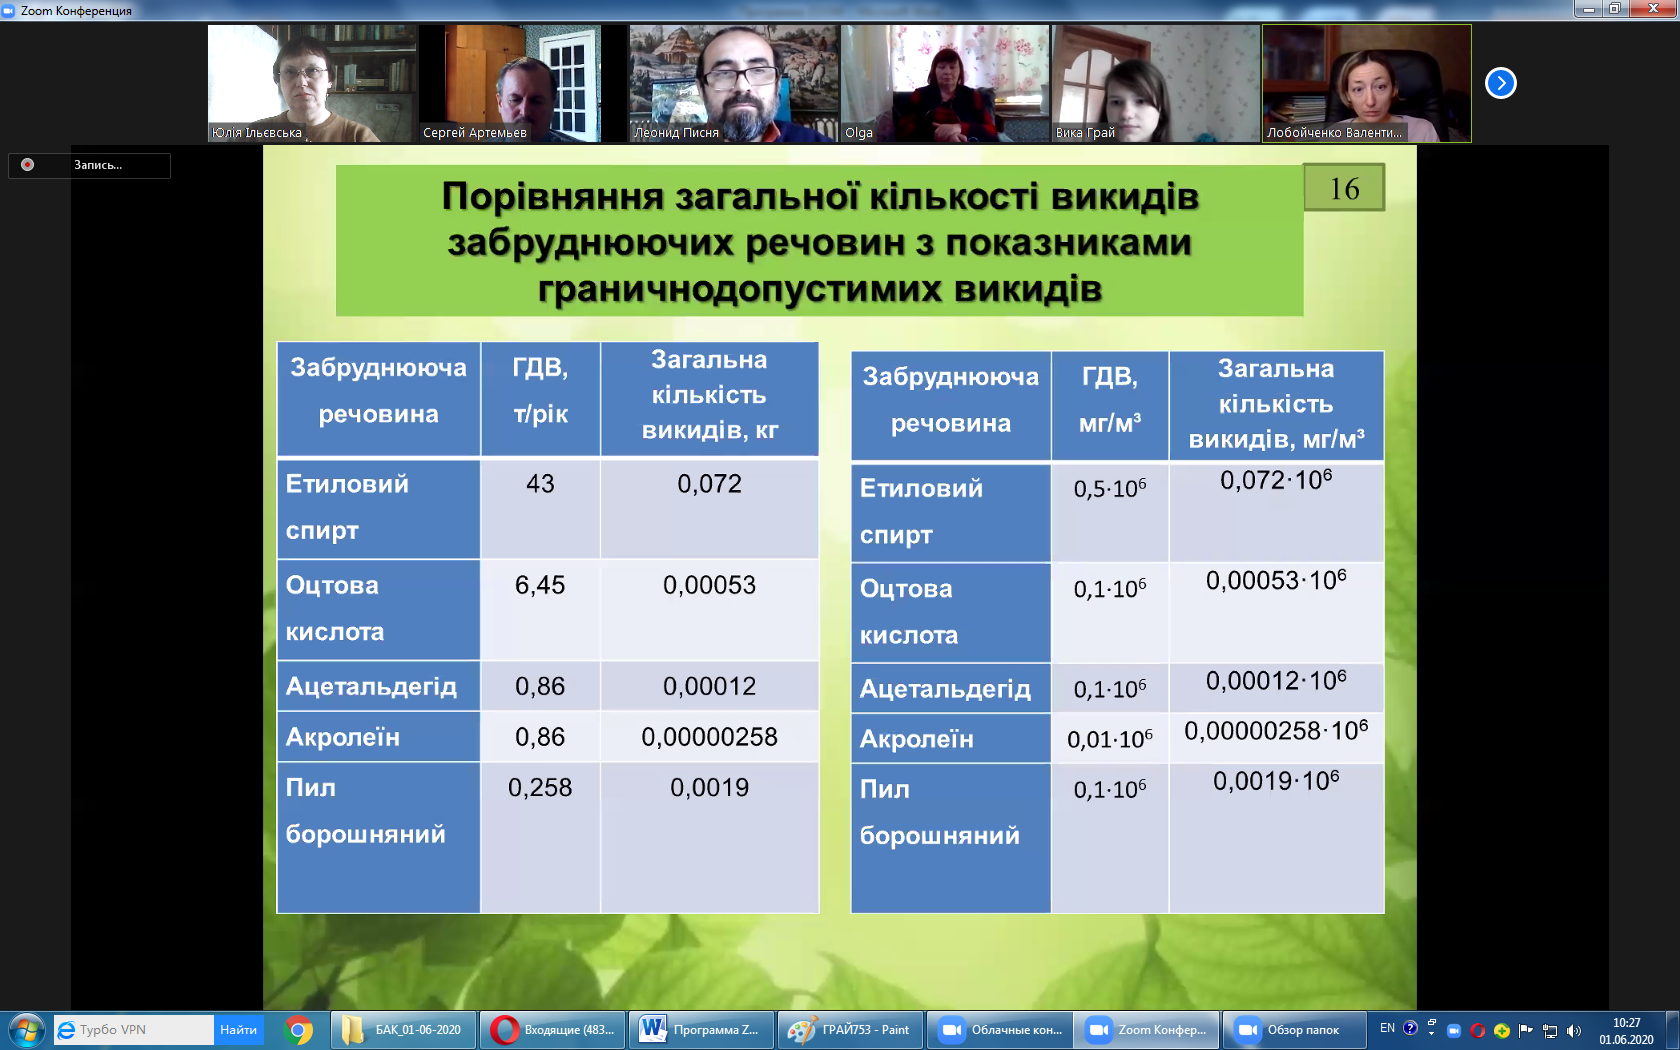Open Internet Explorer icon in Турбо VPN bar

(x=67, y=1030)
